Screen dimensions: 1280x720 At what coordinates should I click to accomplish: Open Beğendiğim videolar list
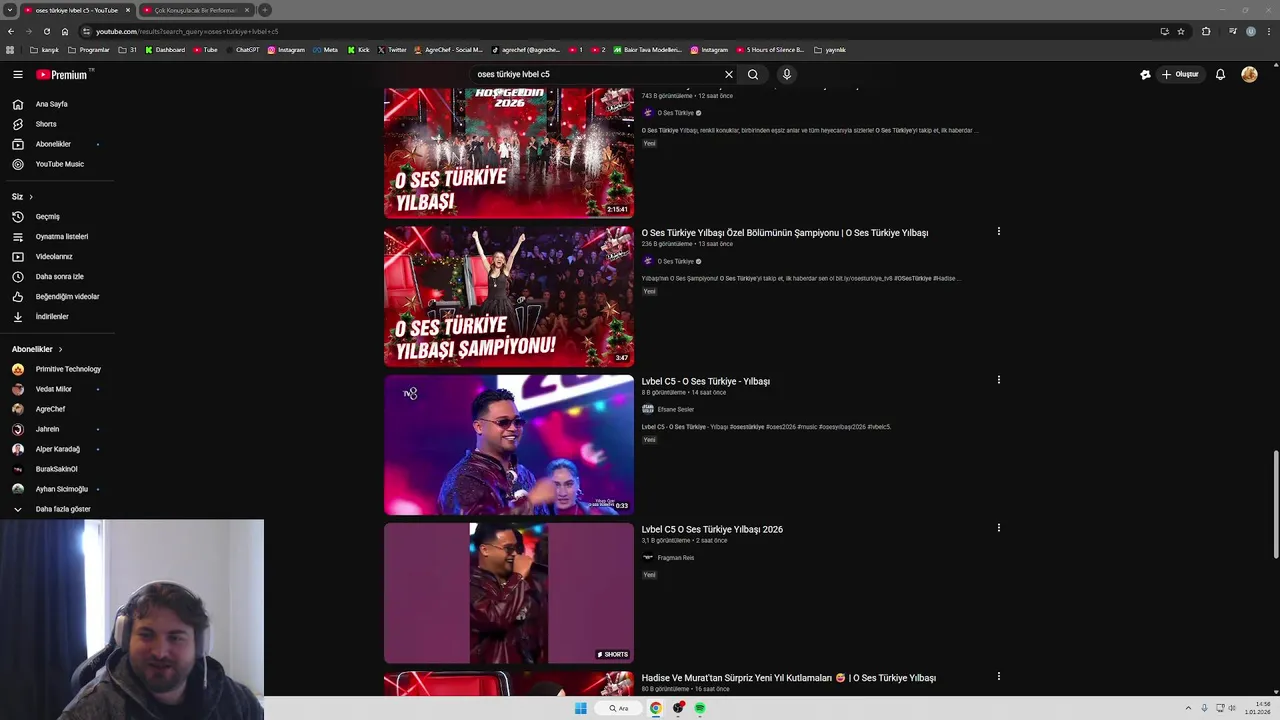click(67, 296)
